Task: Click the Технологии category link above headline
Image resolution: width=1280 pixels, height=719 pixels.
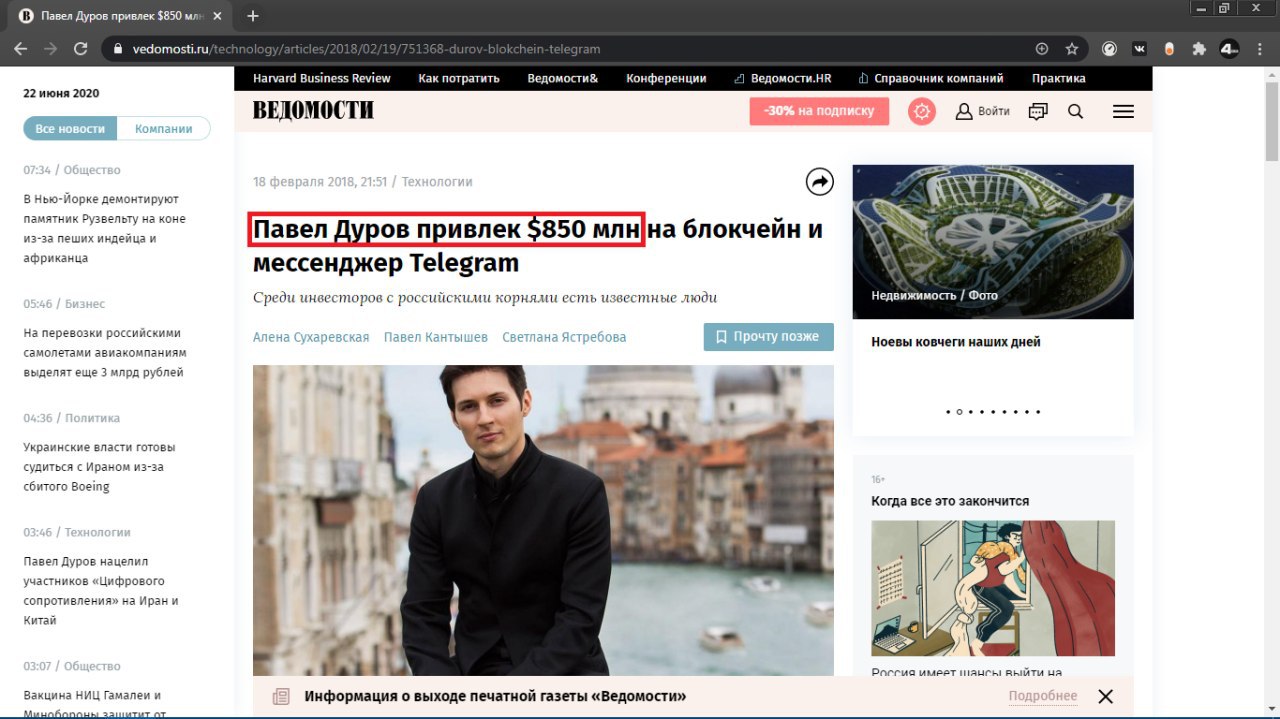Action: pyautogui.click(x=437, y=182)
